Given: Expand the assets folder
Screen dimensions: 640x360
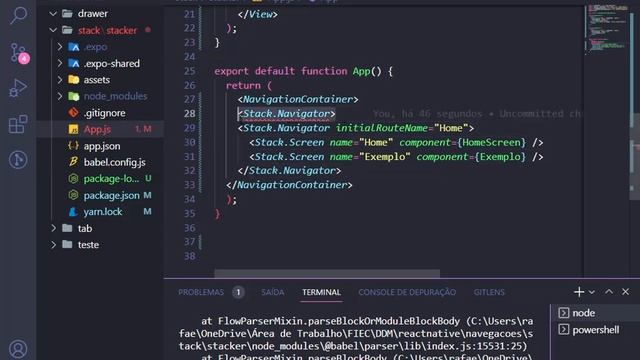Looking at the screenshot, I should (x=60, y=80).
